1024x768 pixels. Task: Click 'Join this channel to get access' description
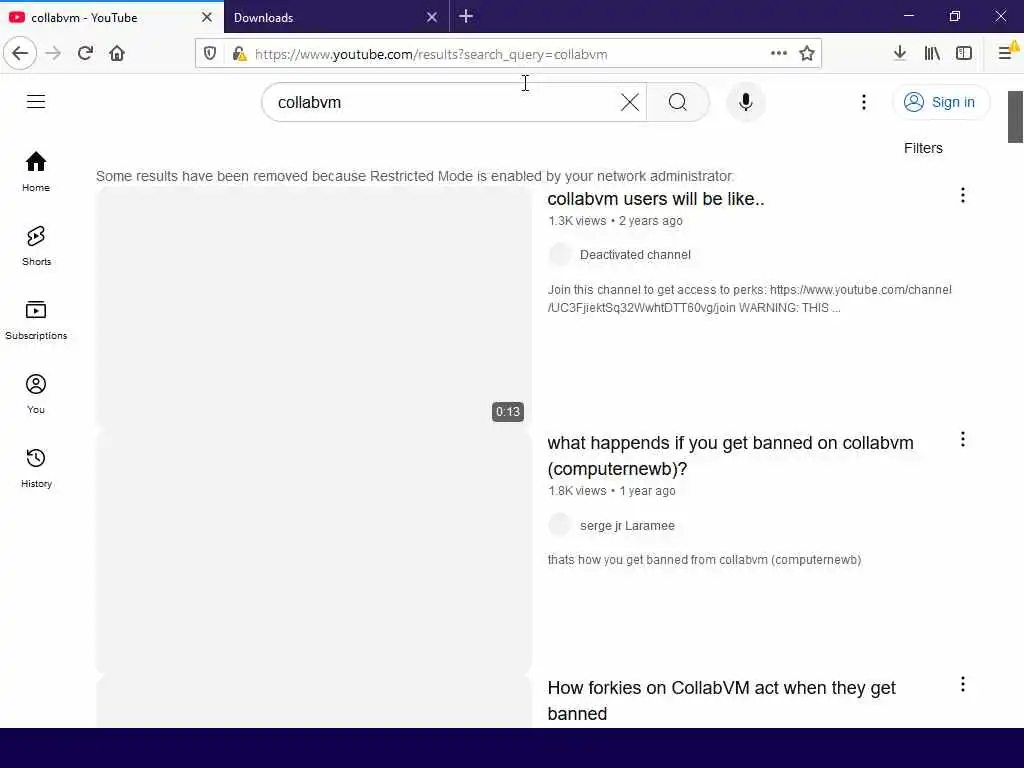click(749, 298)
